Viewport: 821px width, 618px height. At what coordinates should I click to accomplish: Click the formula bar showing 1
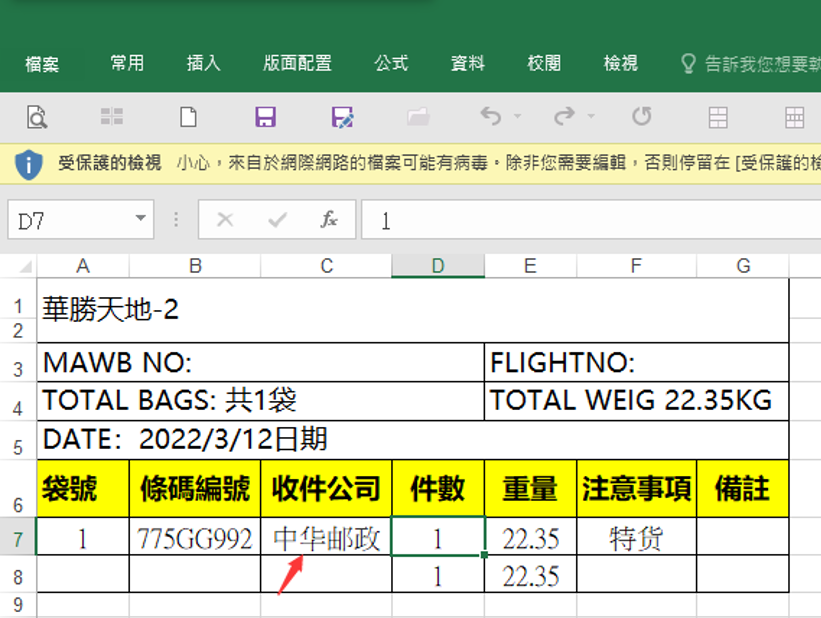click(590, 220)
